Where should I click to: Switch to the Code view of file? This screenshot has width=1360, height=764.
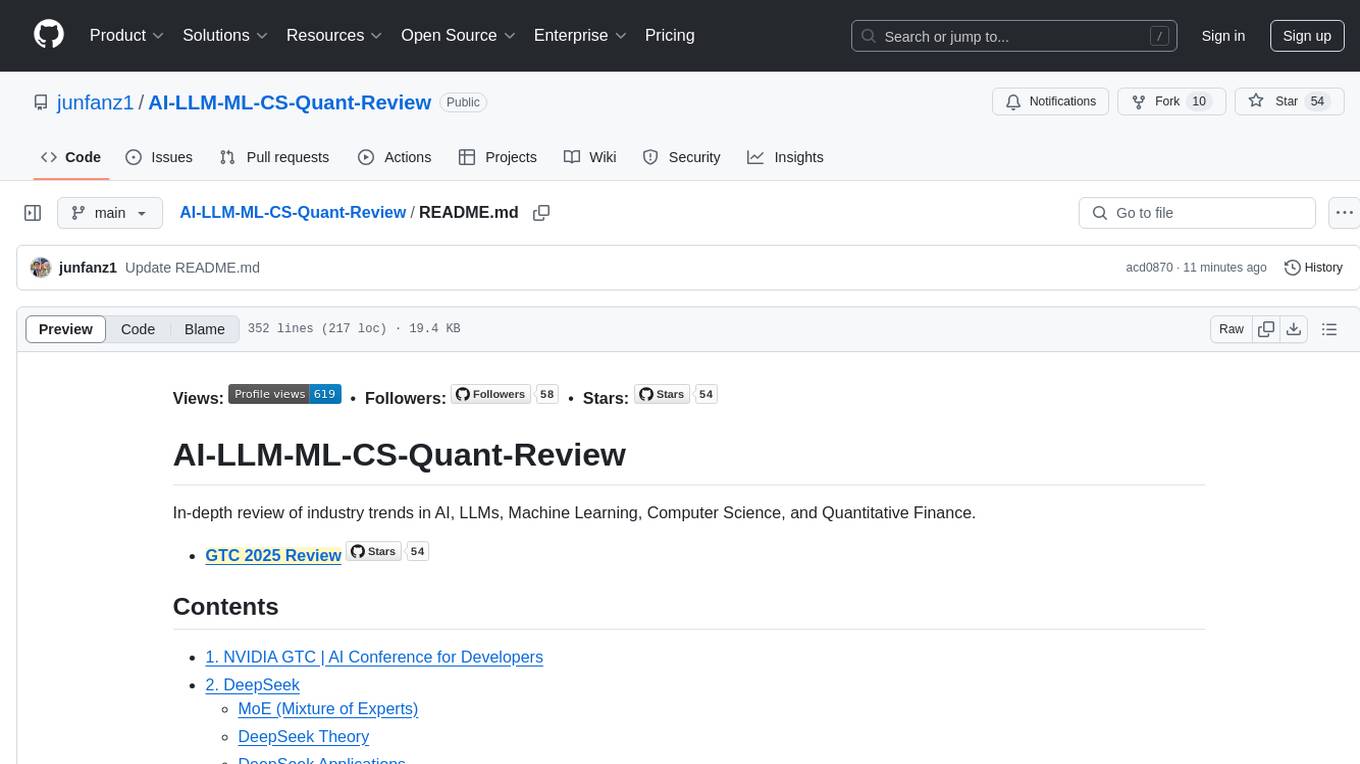[138, 329]
